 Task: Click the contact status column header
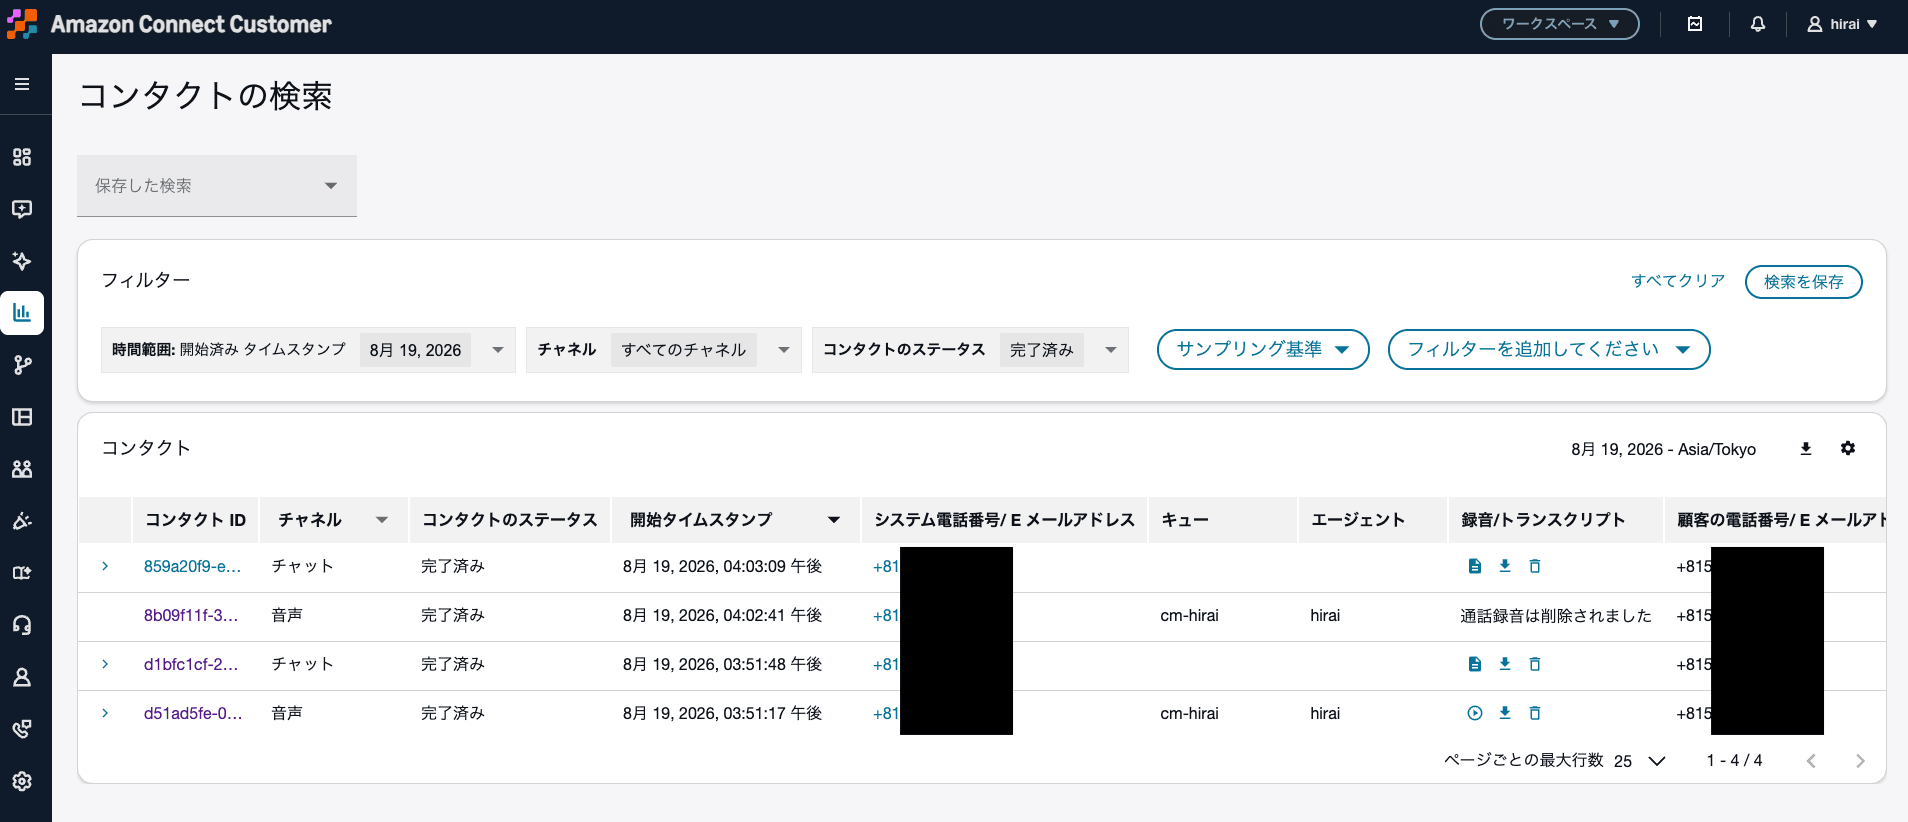click(510, 520)
